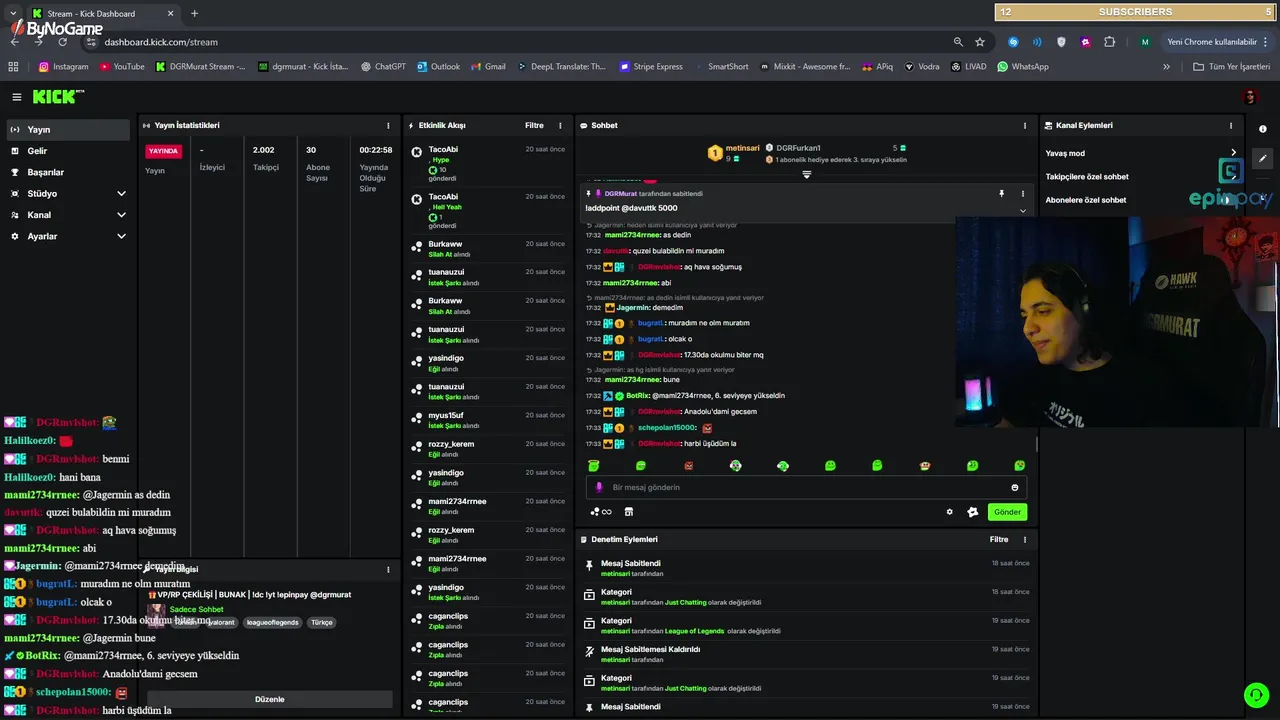This screenshot has width=1280, height=720.
Task: Open a new browser tab
Action: 194,13
